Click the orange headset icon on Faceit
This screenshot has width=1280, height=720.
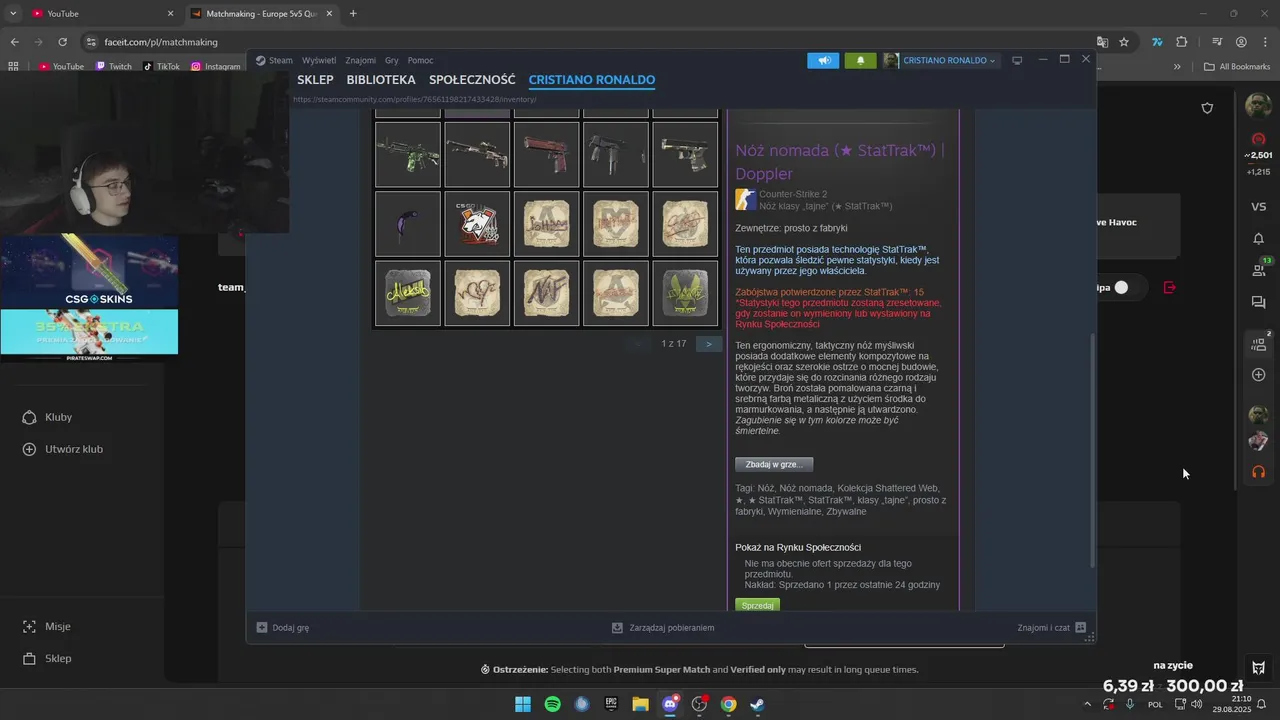pos(1258,471)
